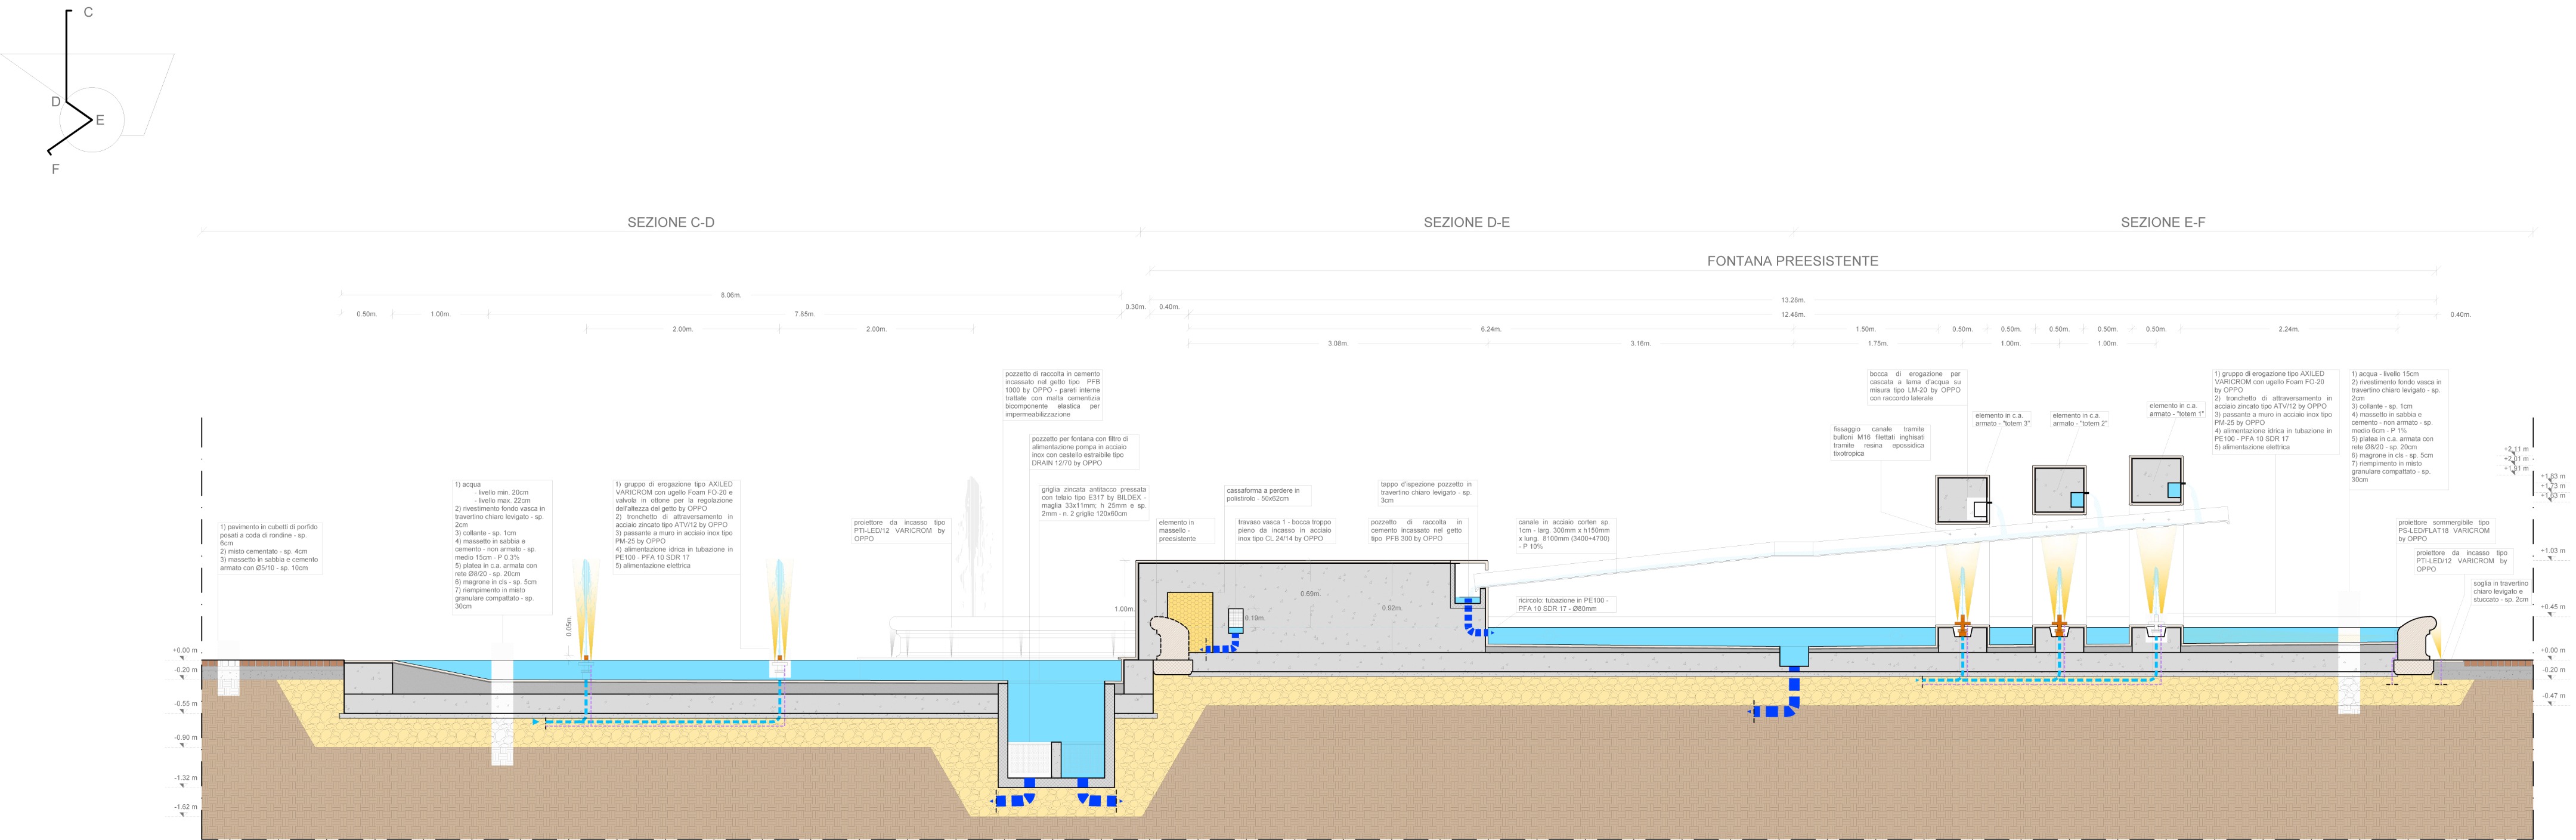Click the 'SEZIONE E-F' section title
2576x840 pixels.
[2162, 222]
